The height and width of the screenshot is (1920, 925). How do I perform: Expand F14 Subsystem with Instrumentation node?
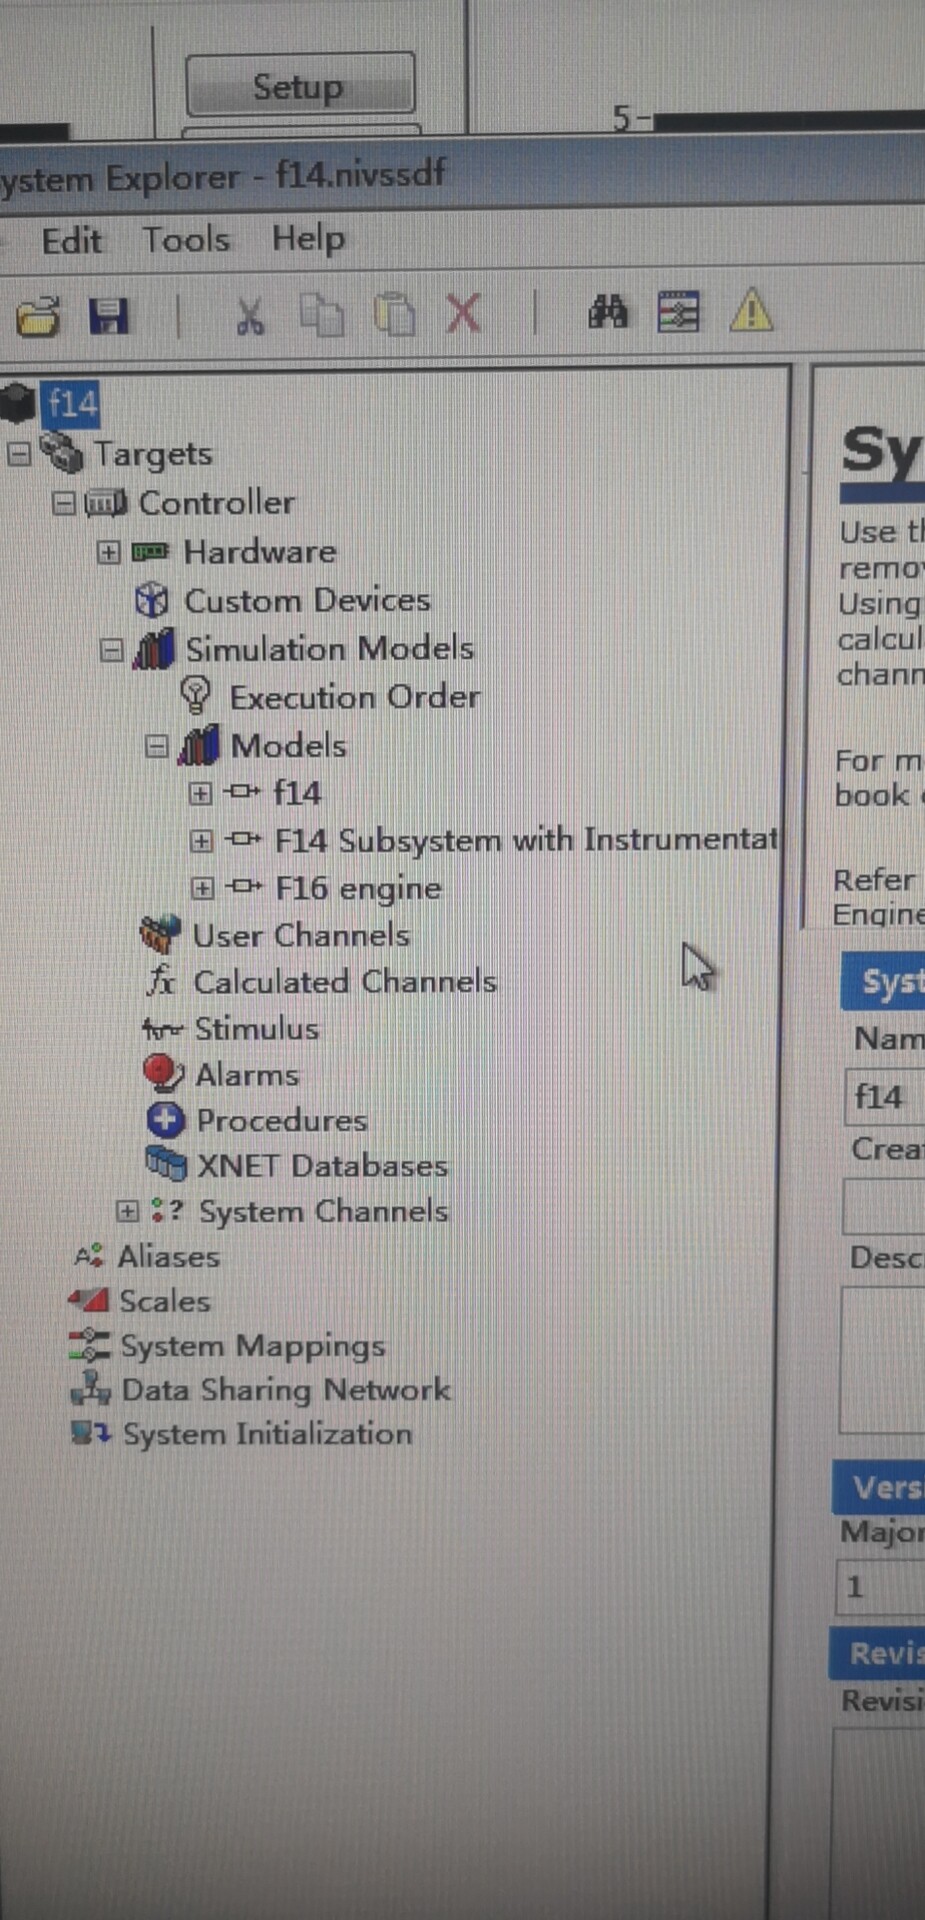click(202, 841)
